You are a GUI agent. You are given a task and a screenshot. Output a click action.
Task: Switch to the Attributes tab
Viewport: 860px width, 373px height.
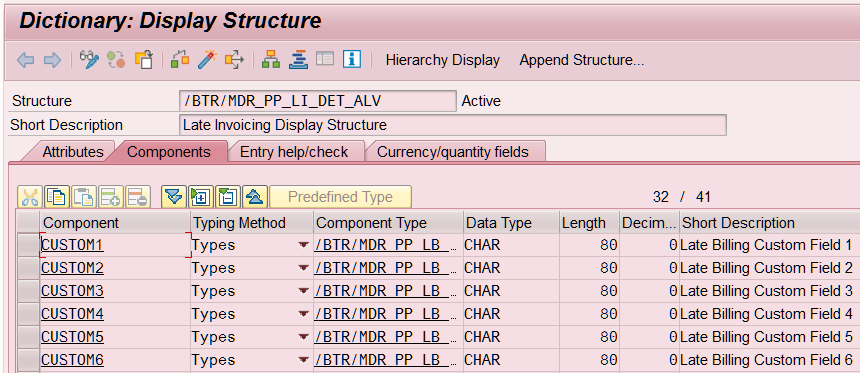coord(72,152)
